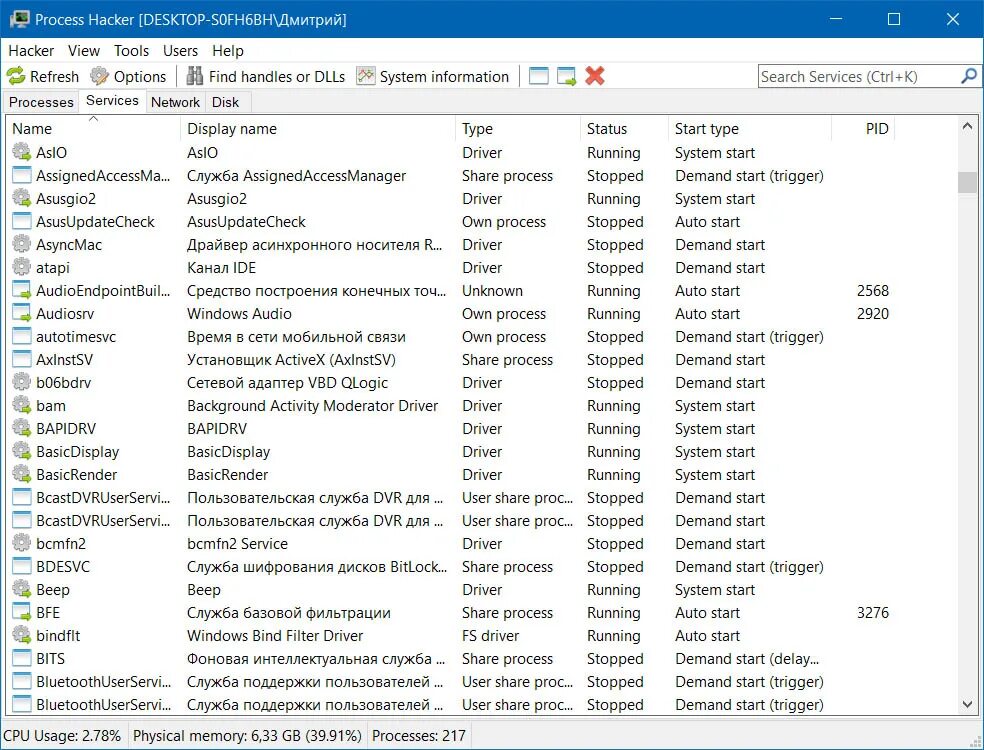This screenshot has width=984, height=750.
Task: Click the BFE service icon
Action: point(21,613)
